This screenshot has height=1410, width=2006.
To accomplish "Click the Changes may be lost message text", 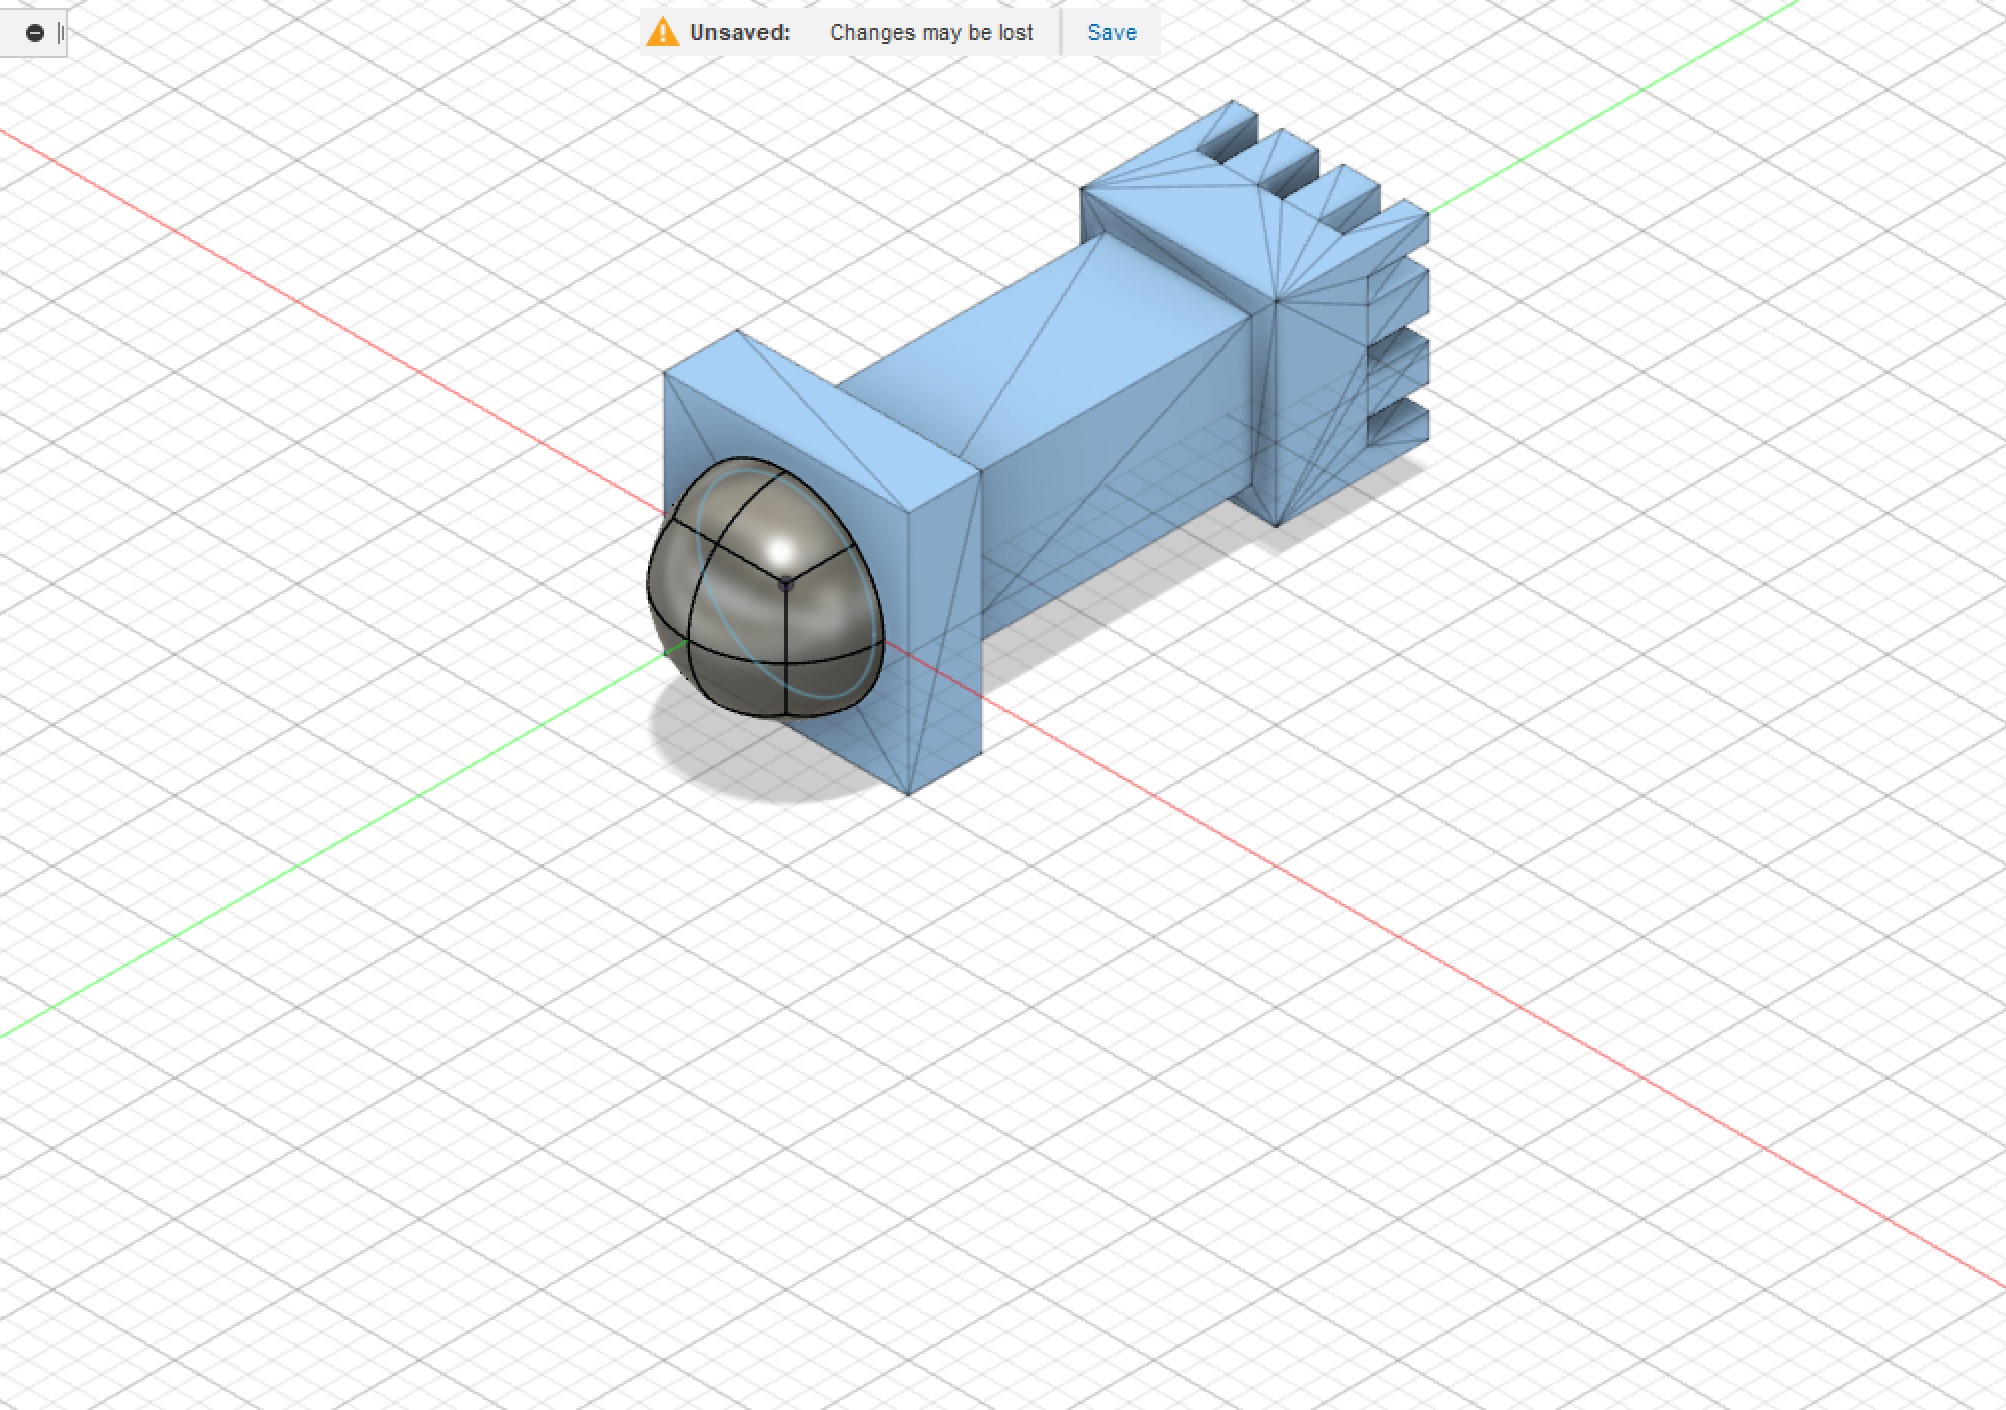I will (x=931, y=32).
